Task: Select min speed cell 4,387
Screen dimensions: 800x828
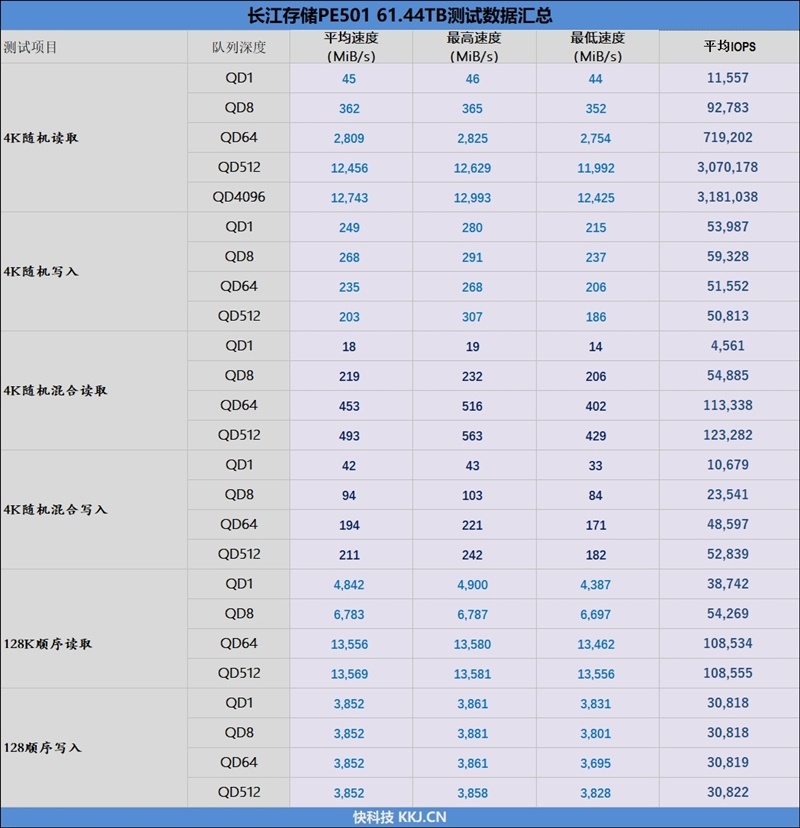Action: (598, 584)
